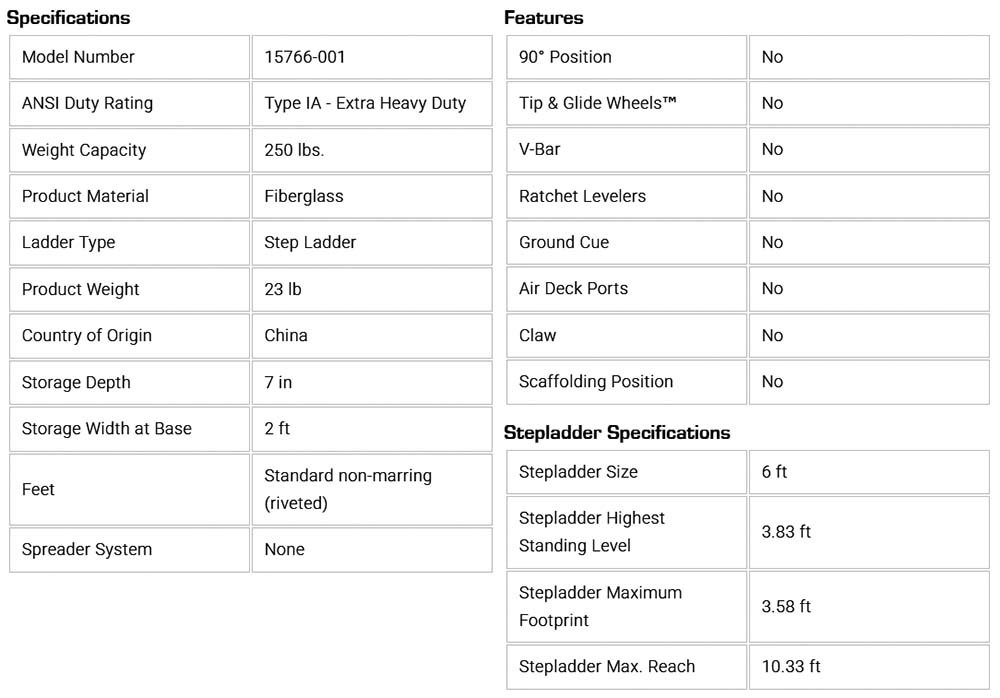1000x698 pixels.
Task: Click the Country of Origin label
Action: (87, 335)
